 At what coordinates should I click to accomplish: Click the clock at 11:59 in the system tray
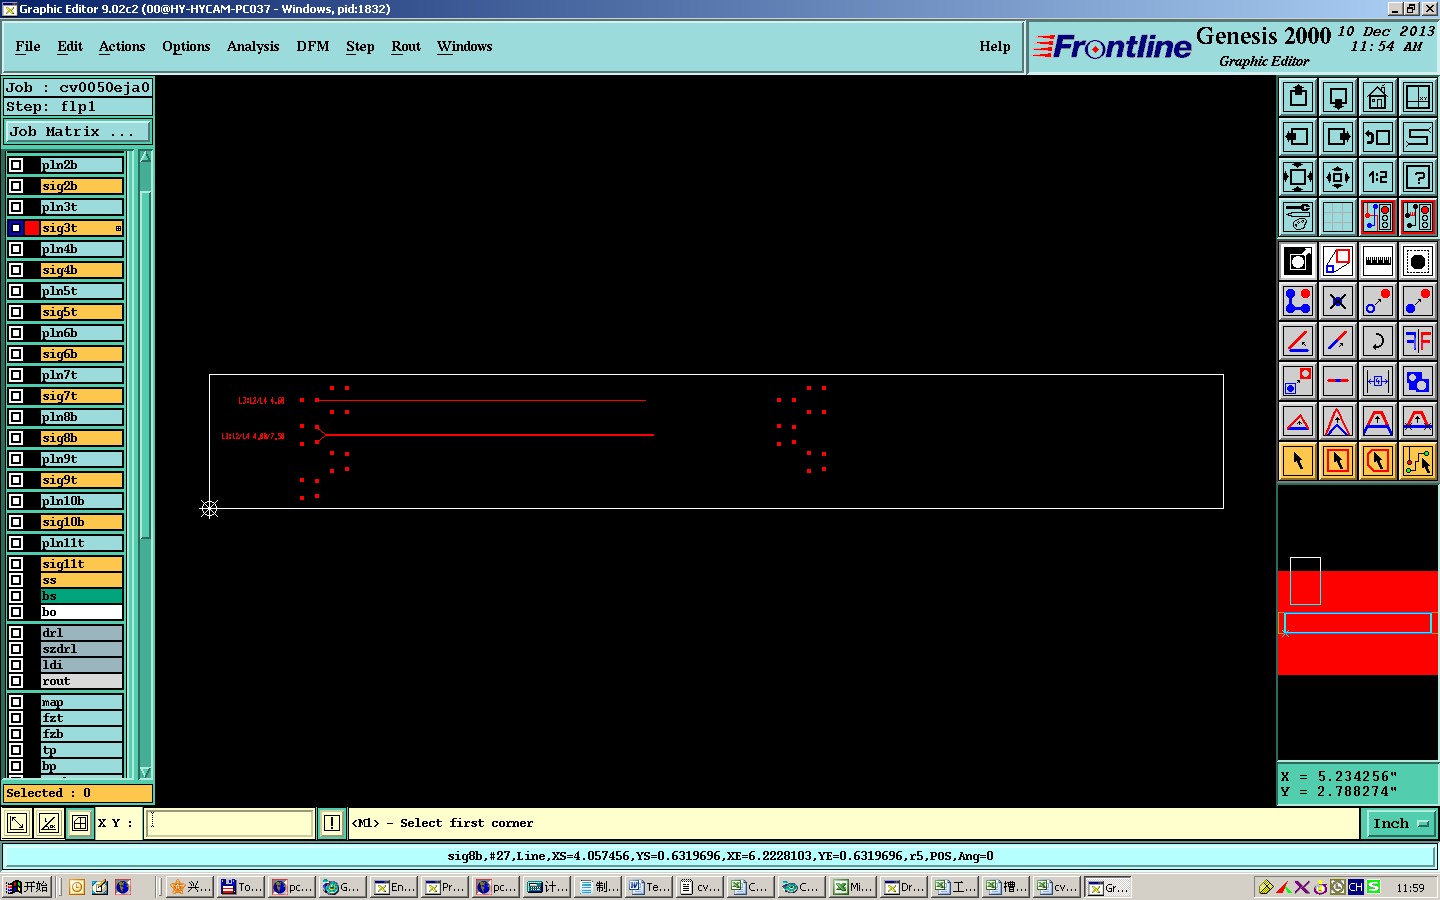pos(1410,887)
